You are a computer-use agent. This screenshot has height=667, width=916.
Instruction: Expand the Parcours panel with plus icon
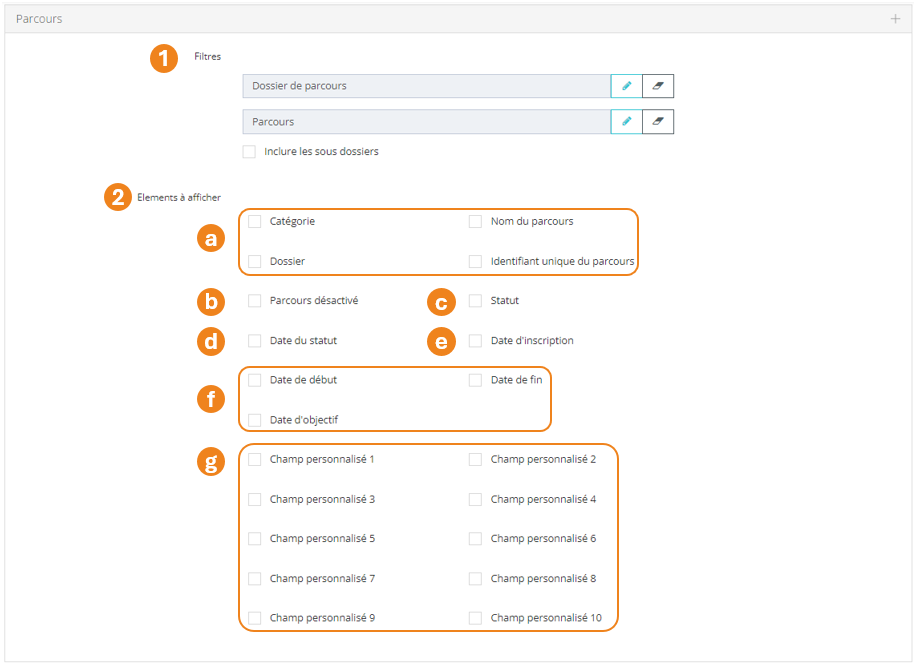point(895,19)
